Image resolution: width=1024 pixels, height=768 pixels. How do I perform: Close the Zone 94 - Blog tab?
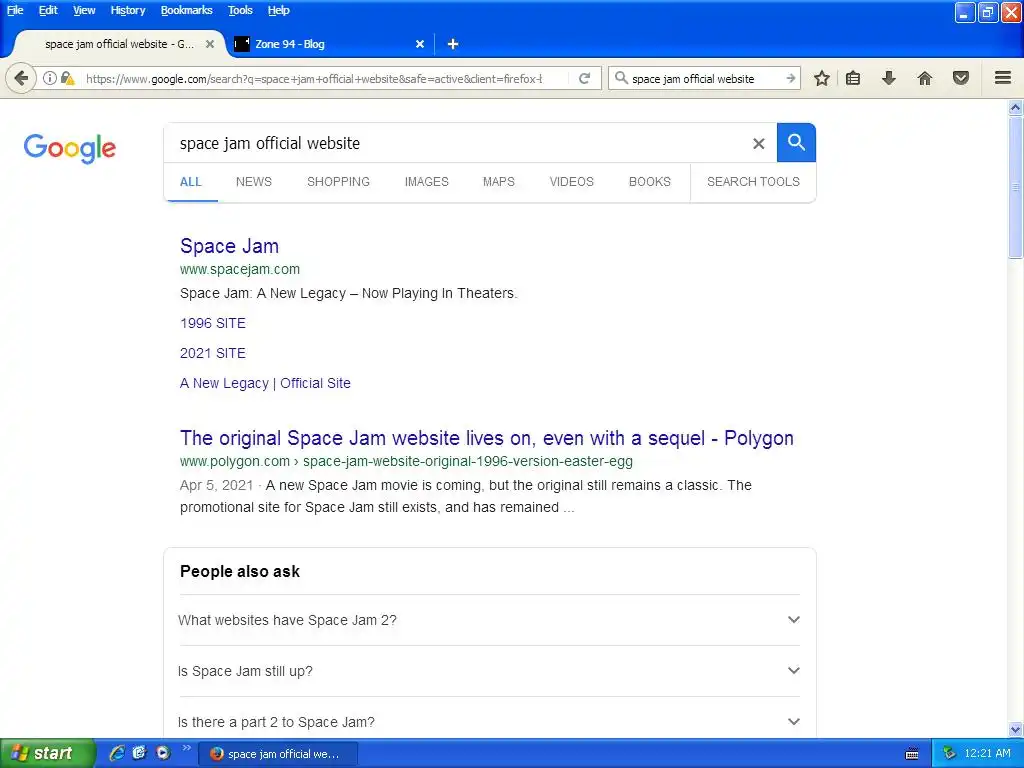coord(420,44)
